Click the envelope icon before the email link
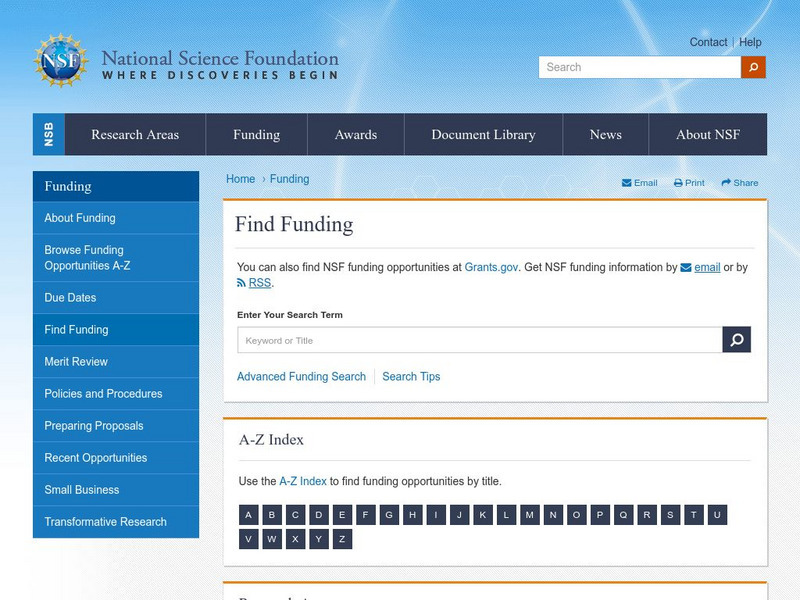The image size is (800, 600). (x=686, y=267)
